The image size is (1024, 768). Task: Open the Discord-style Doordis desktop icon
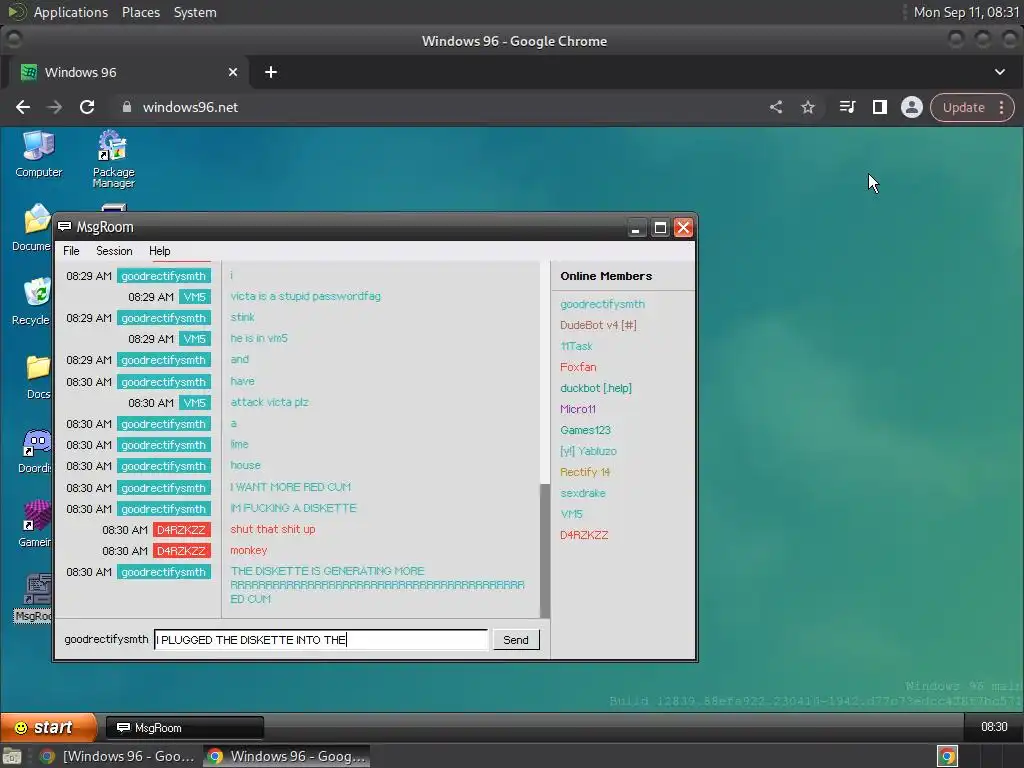35,451
